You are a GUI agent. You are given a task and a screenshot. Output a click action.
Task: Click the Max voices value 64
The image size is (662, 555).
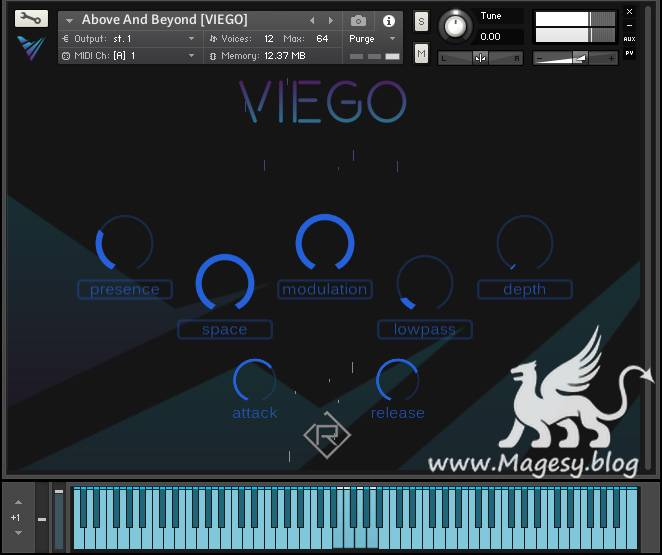click(x=322, y=39)
